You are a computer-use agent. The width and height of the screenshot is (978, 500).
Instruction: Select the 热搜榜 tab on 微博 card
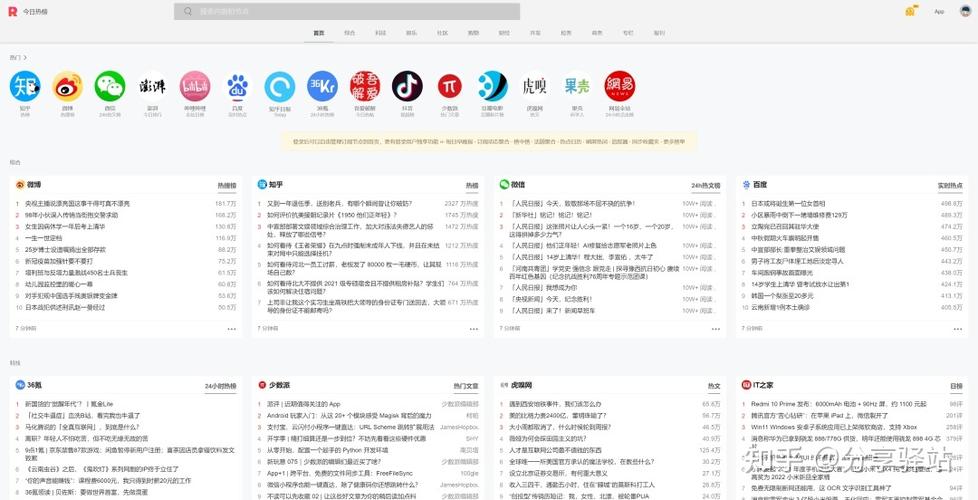click(226, 186)
